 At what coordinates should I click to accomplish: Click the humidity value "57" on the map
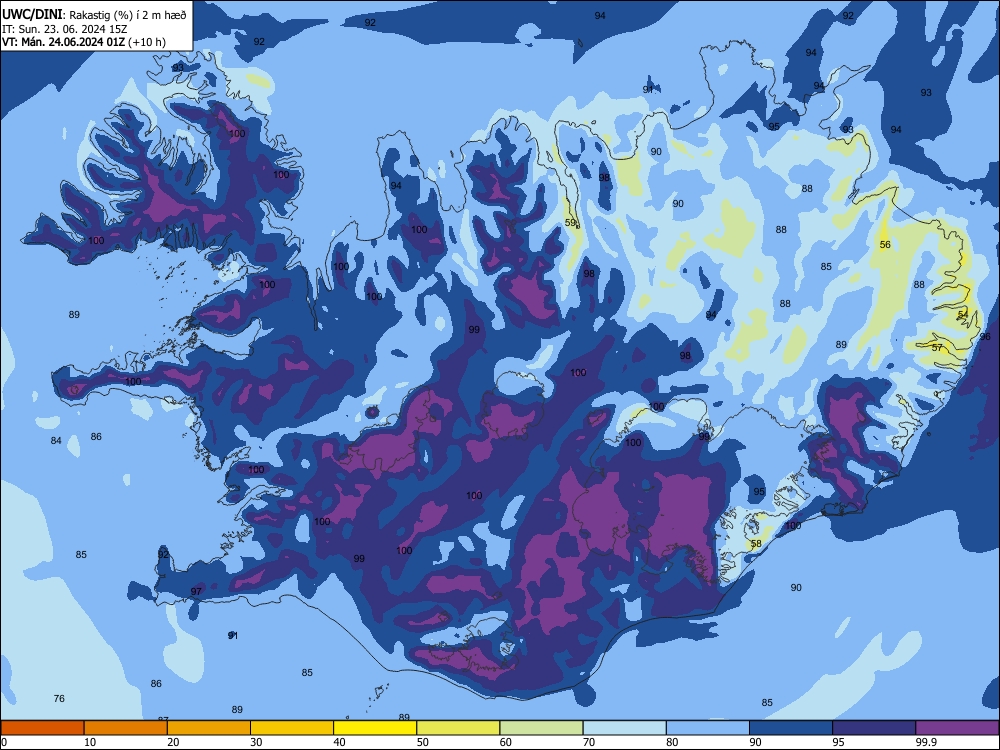click(x=937, y=348)
